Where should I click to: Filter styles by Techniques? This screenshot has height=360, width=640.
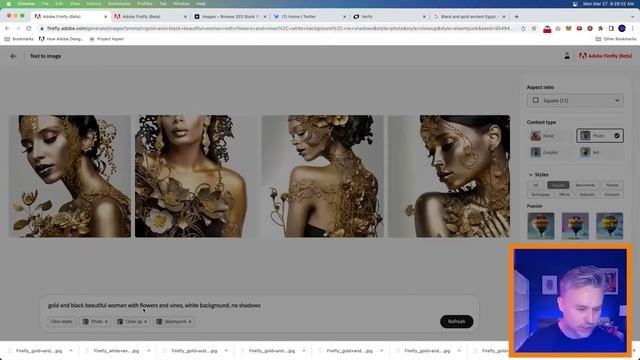click(x=540, y=195)
